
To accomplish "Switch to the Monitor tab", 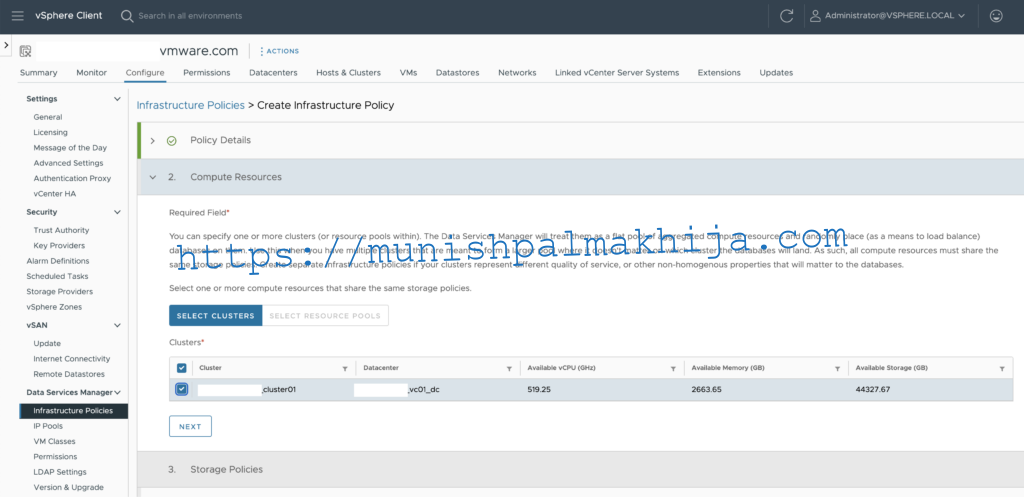I will 91,72.
